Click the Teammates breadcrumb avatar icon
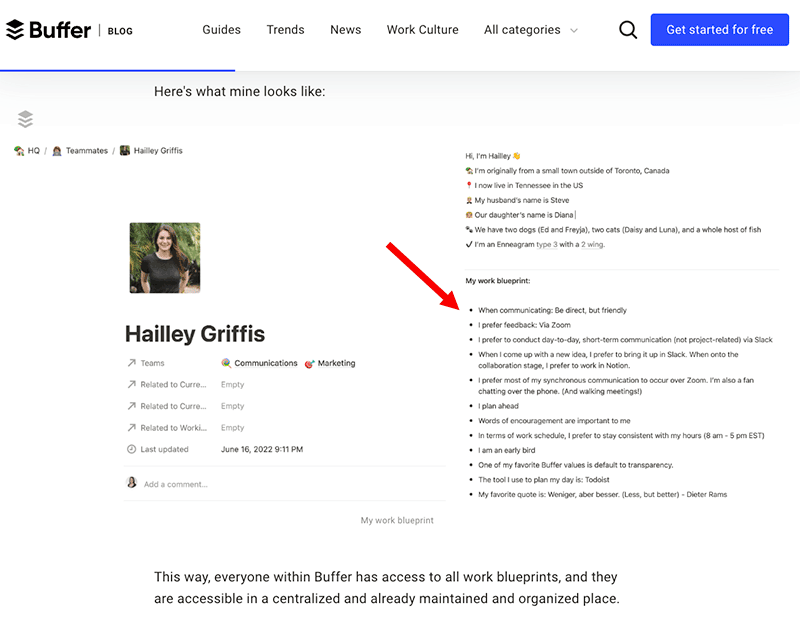Viewport: 800px width, 618px height. (x=57, y=151)
